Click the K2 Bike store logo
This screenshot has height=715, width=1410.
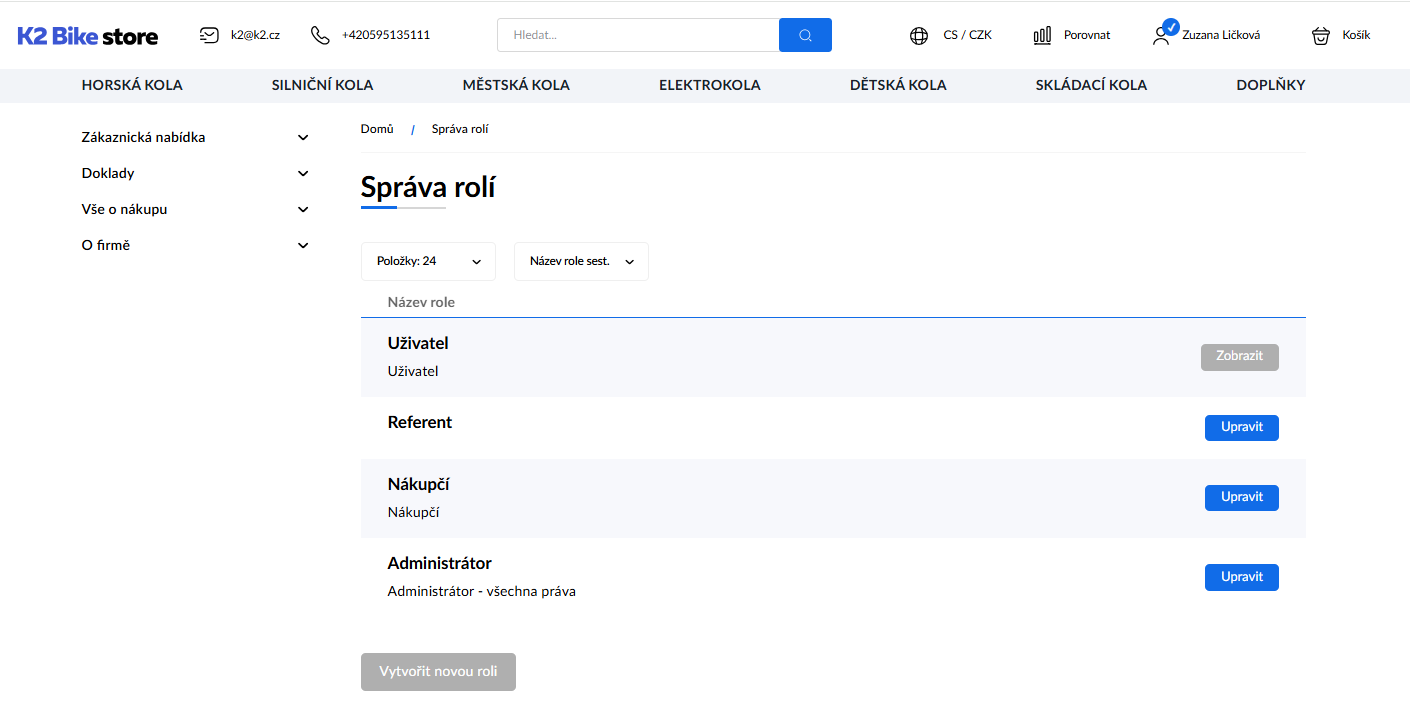pos(88,36)
